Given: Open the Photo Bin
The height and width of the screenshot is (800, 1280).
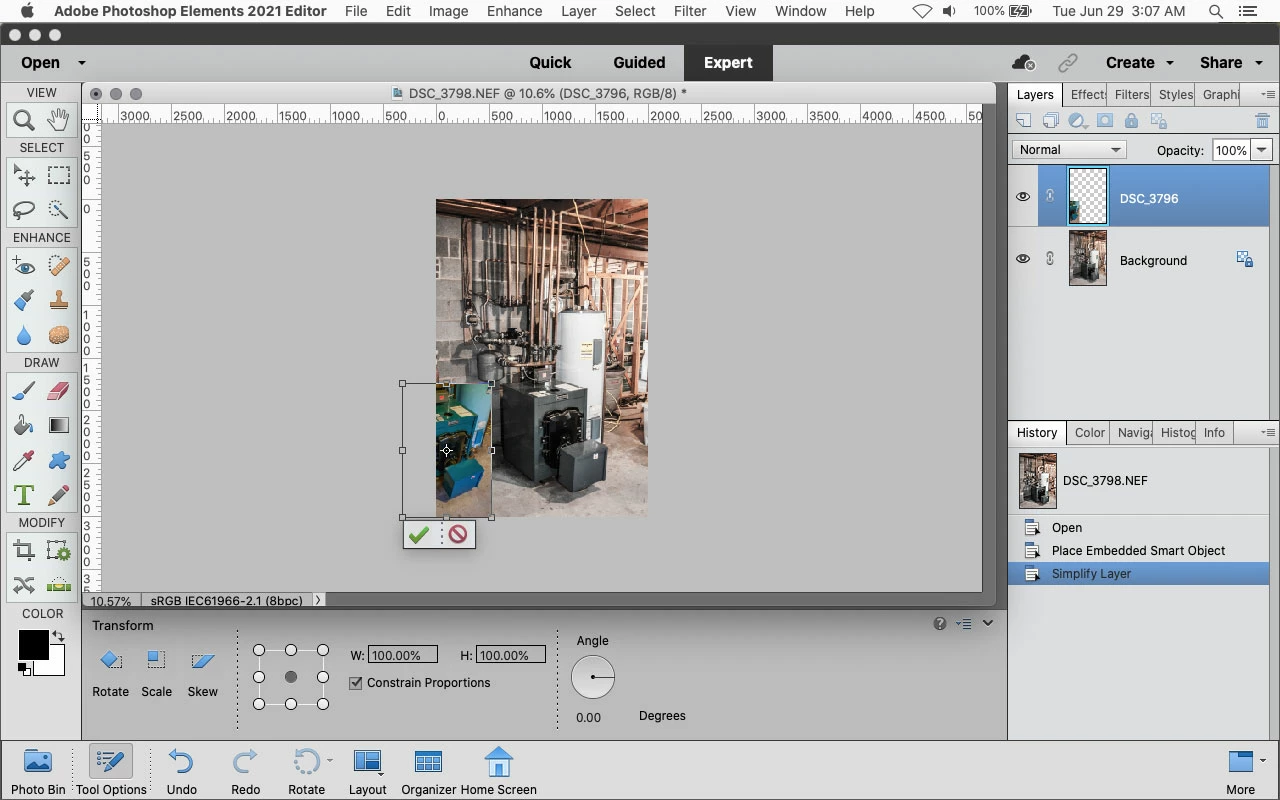Looking at the screenshot, I should 38,770.
